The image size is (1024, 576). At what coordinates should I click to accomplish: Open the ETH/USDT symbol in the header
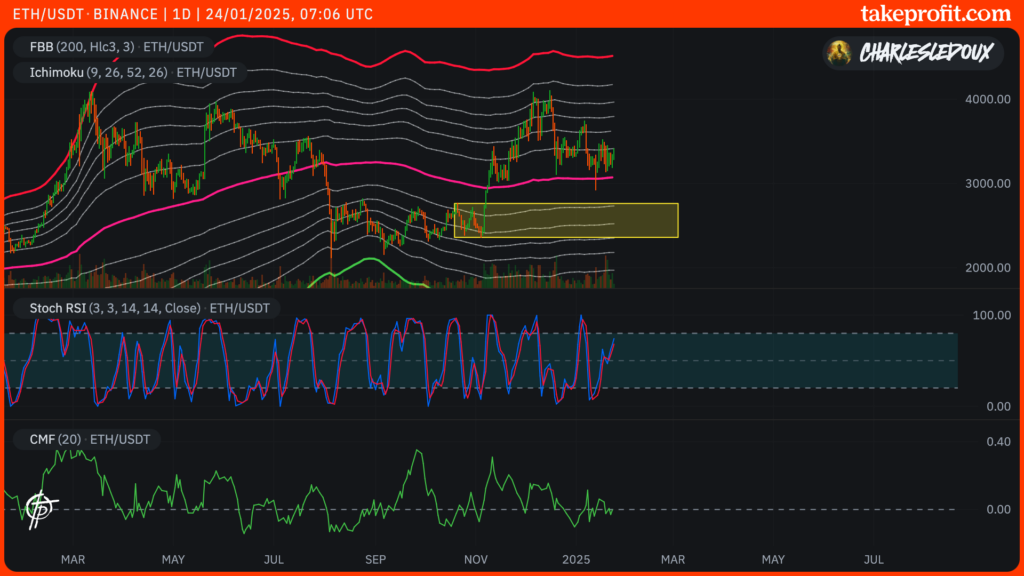click(48, 14)
